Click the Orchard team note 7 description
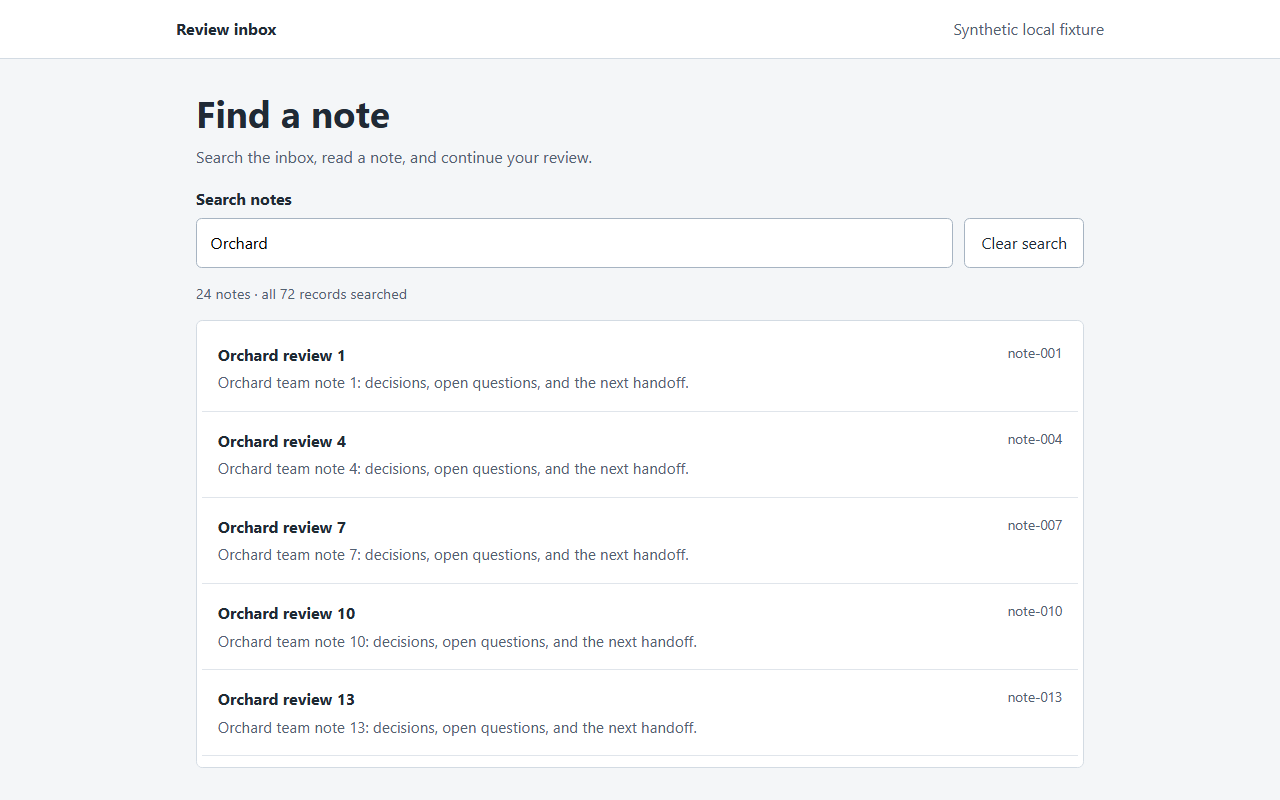The width and height of the screenshot is (1280, 800). (x=453, y=555)
